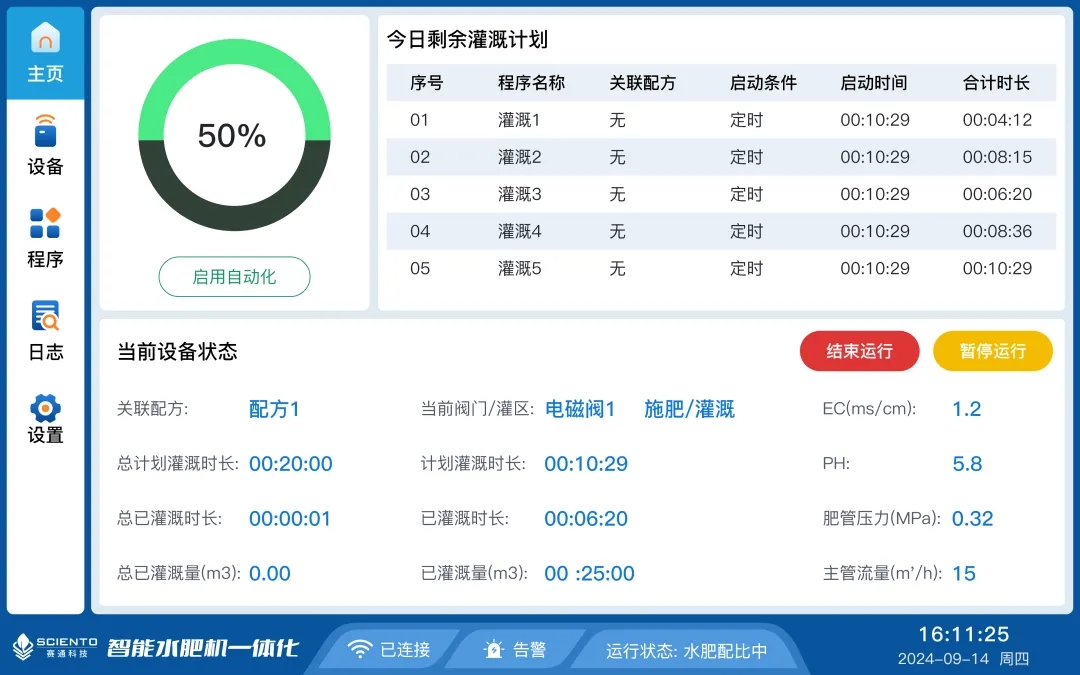This screenshot has height=675, width=1080.
Task: Click the 告警 alarm bell icon
Action: (493, 649)
